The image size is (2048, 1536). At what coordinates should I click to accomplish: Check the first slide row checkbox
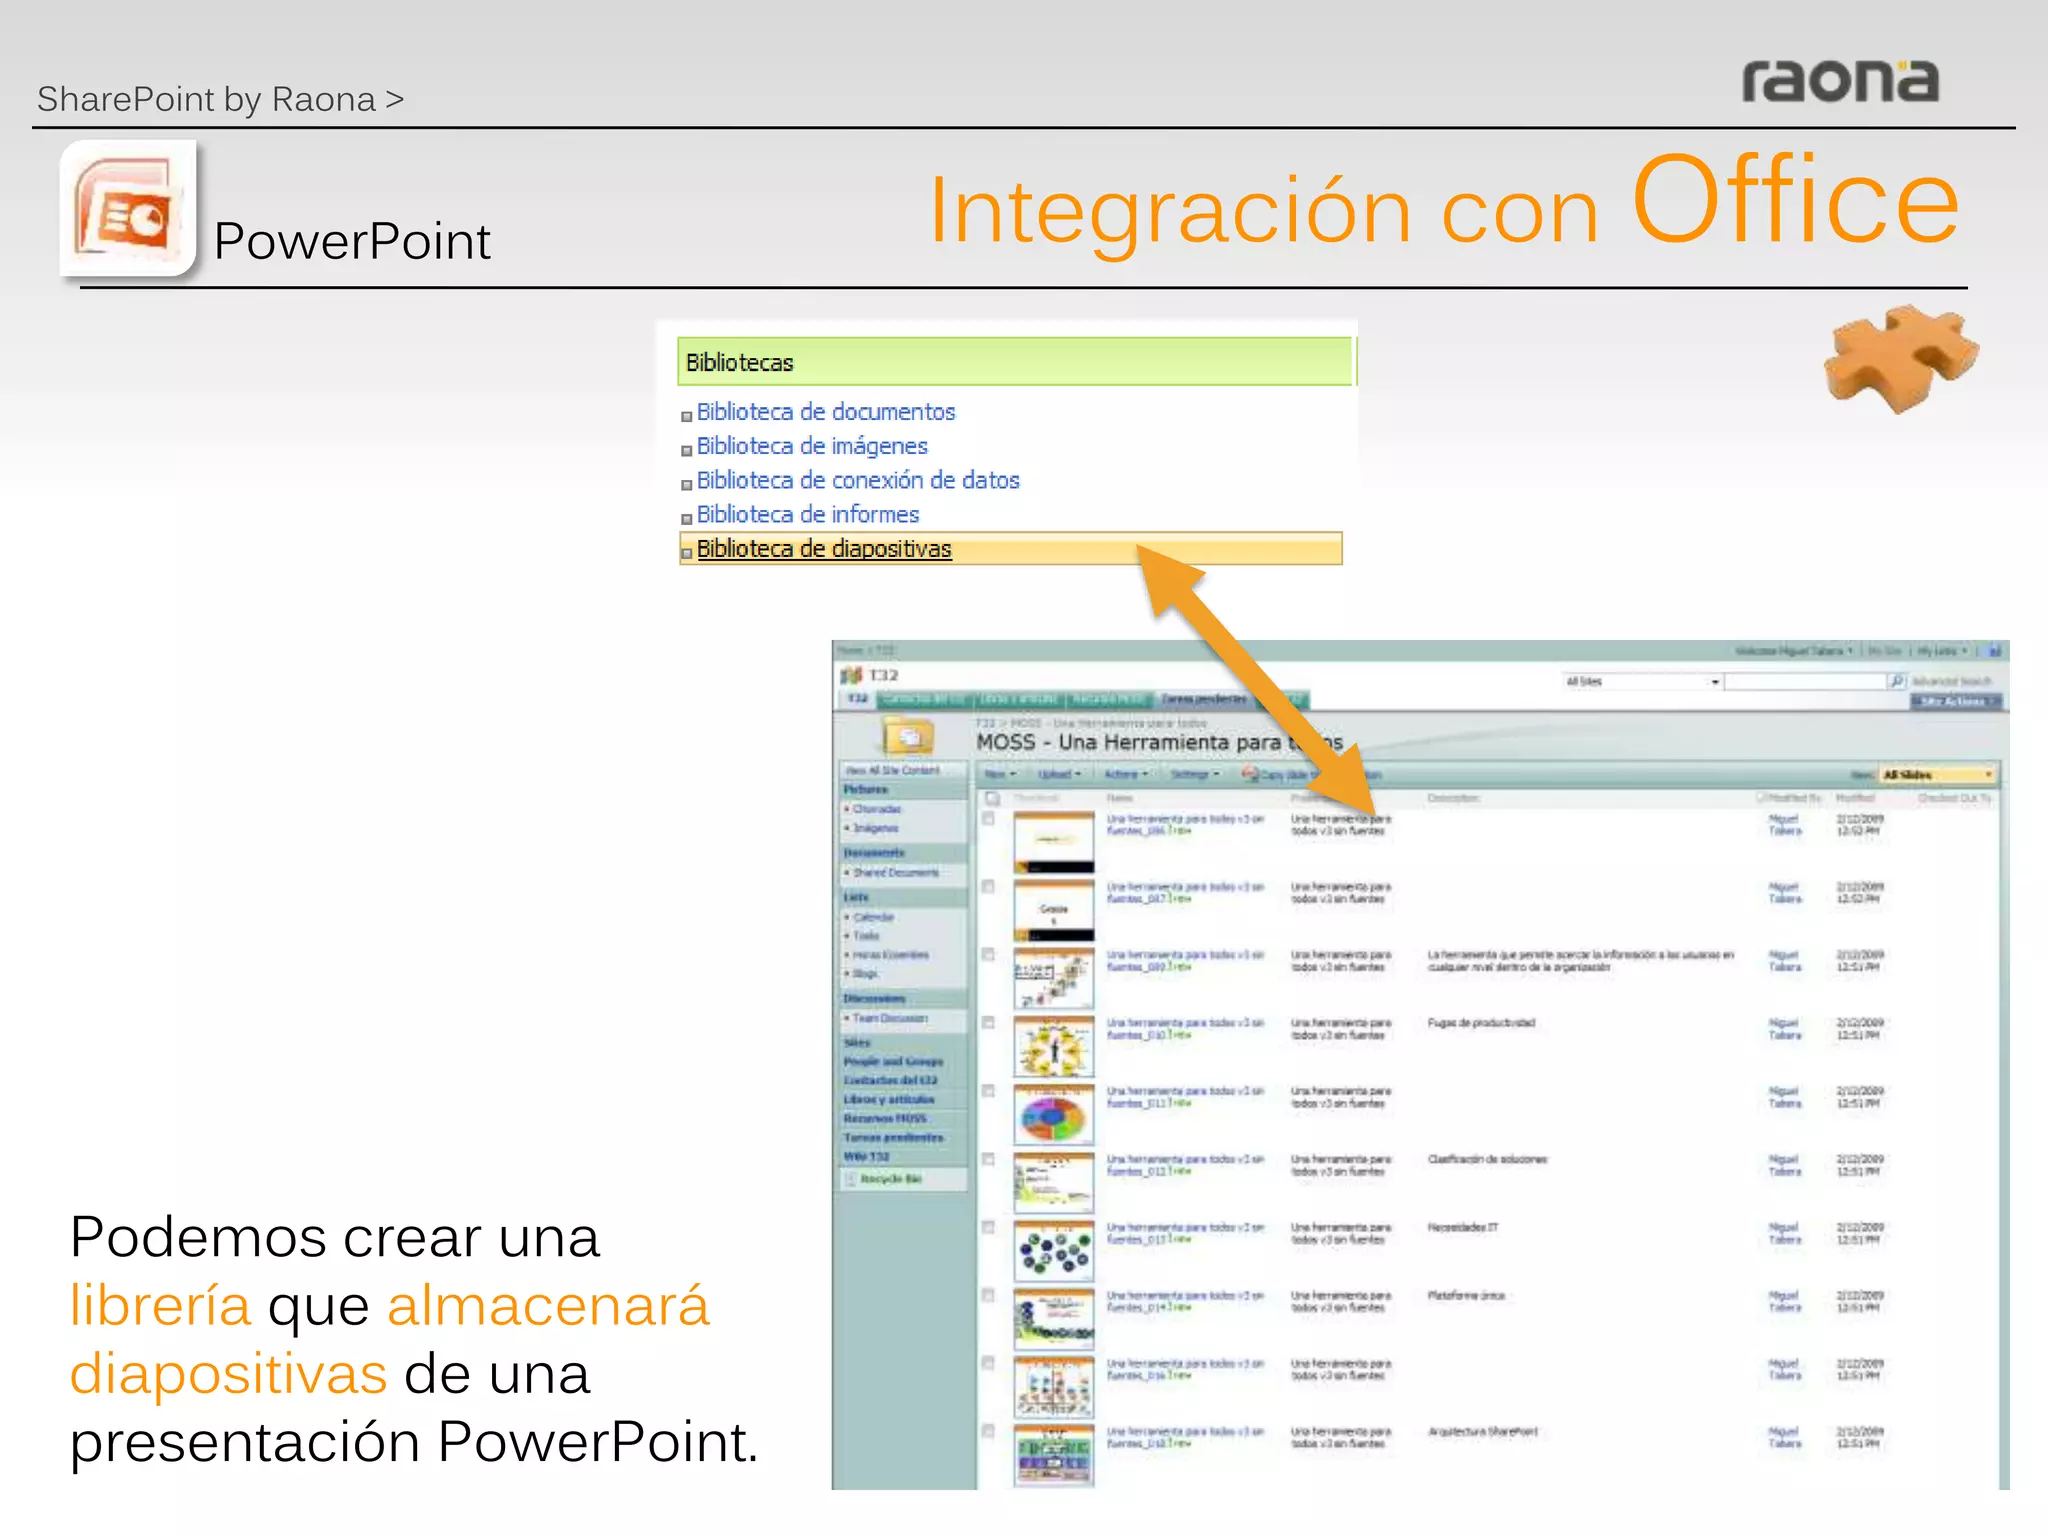click(989, 819)
